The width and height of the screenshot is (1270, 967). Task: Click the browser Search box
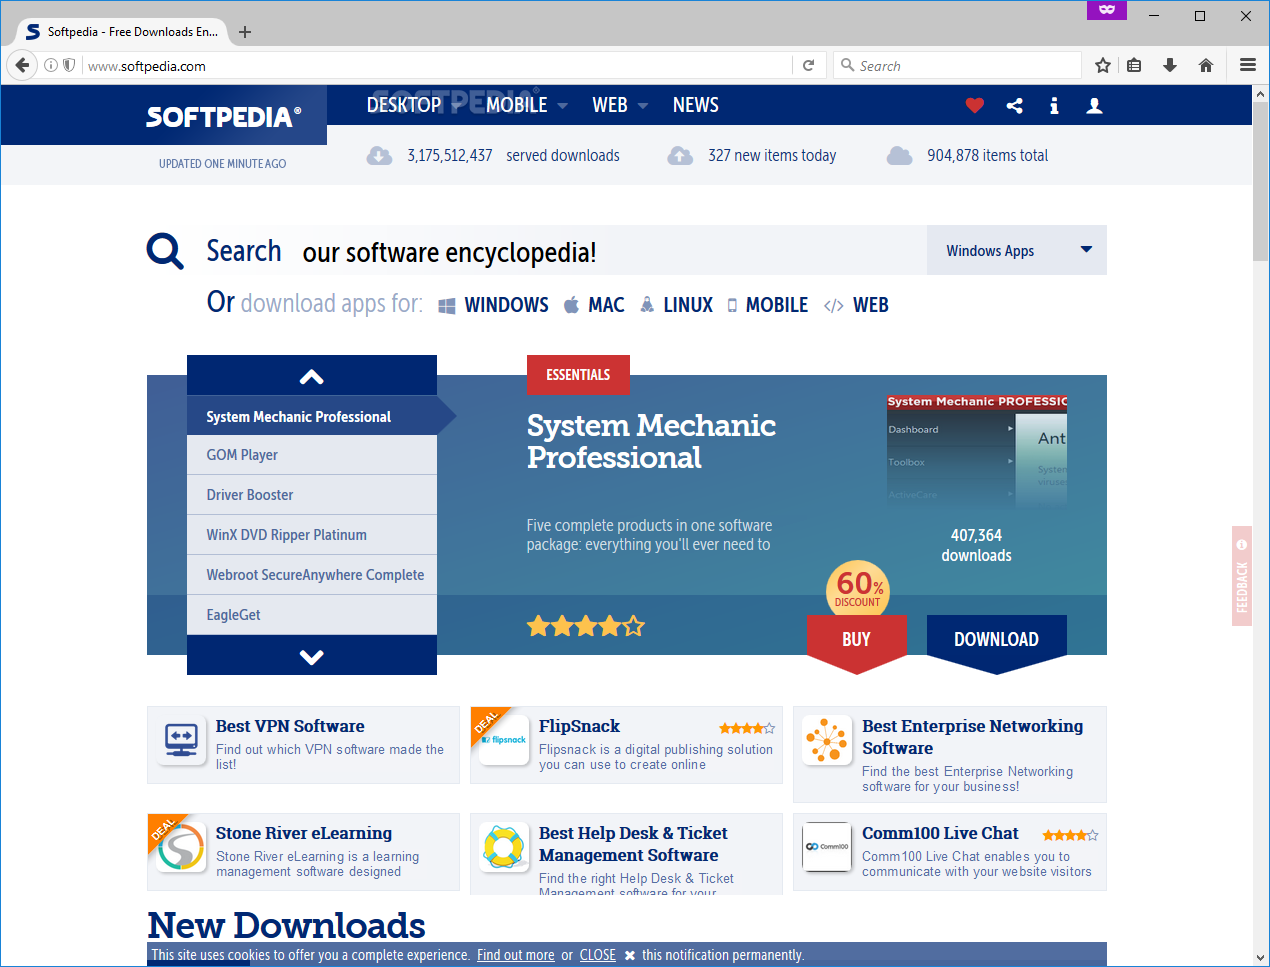point(958,66)
